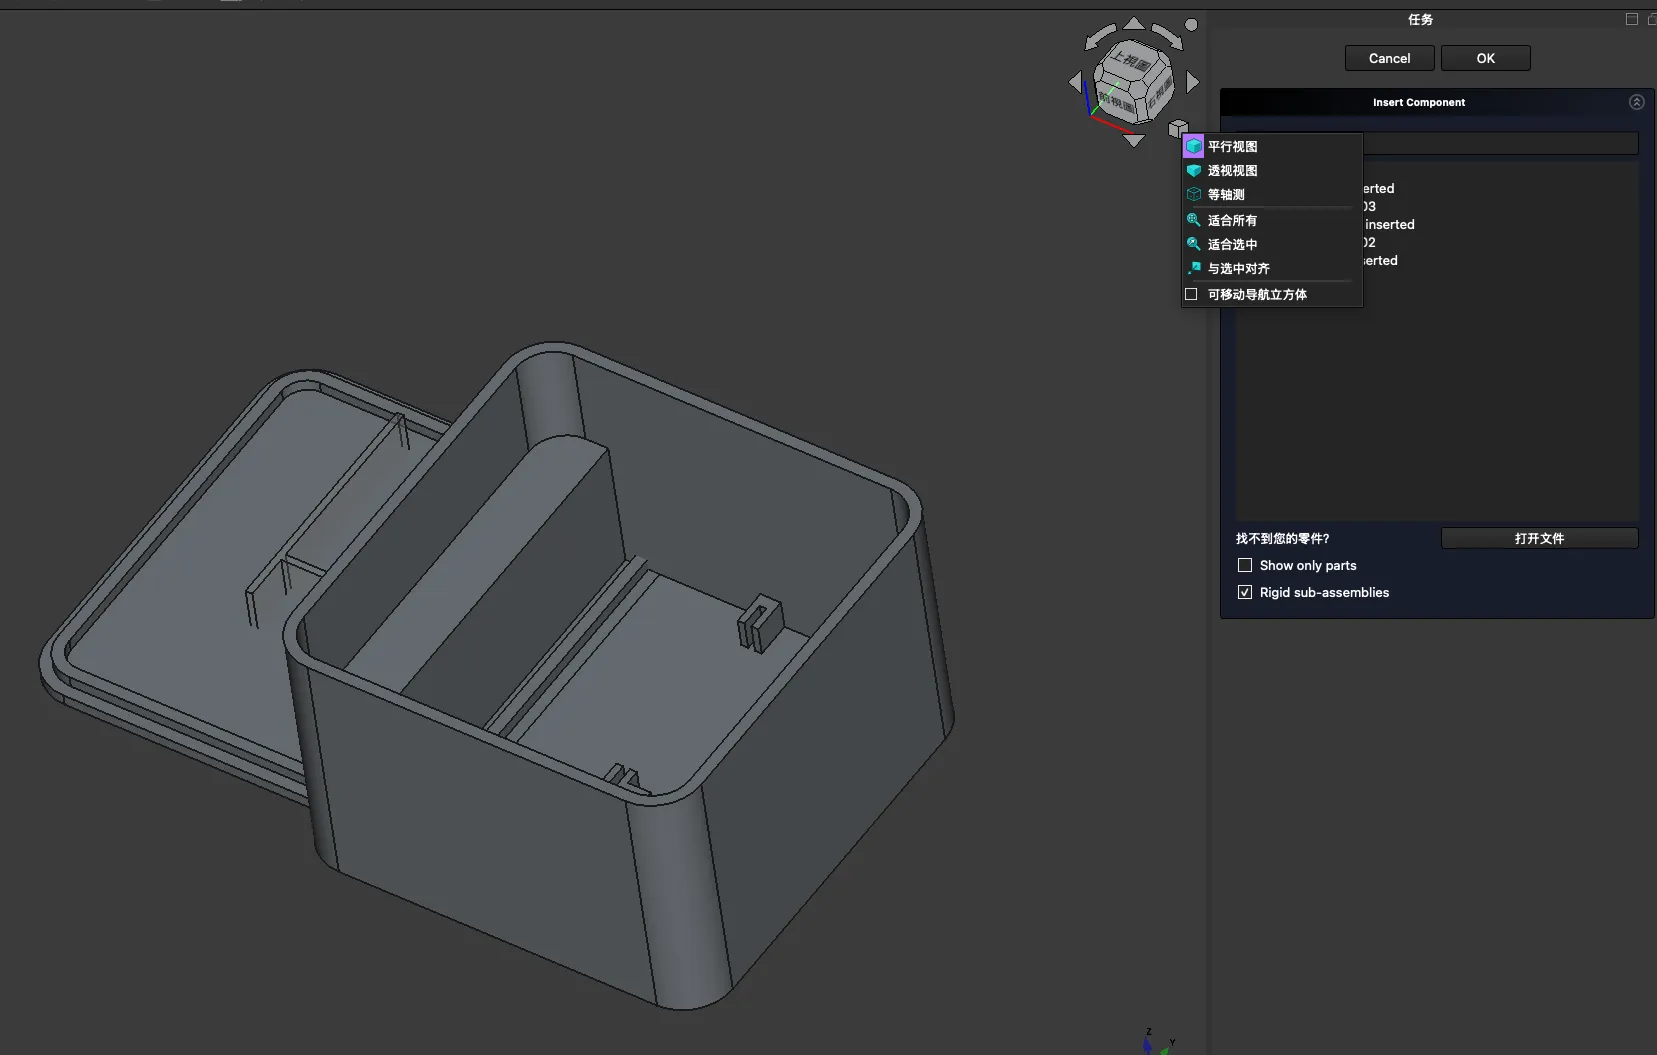Click the round dot beside navigation cube

pos(1191,24)
